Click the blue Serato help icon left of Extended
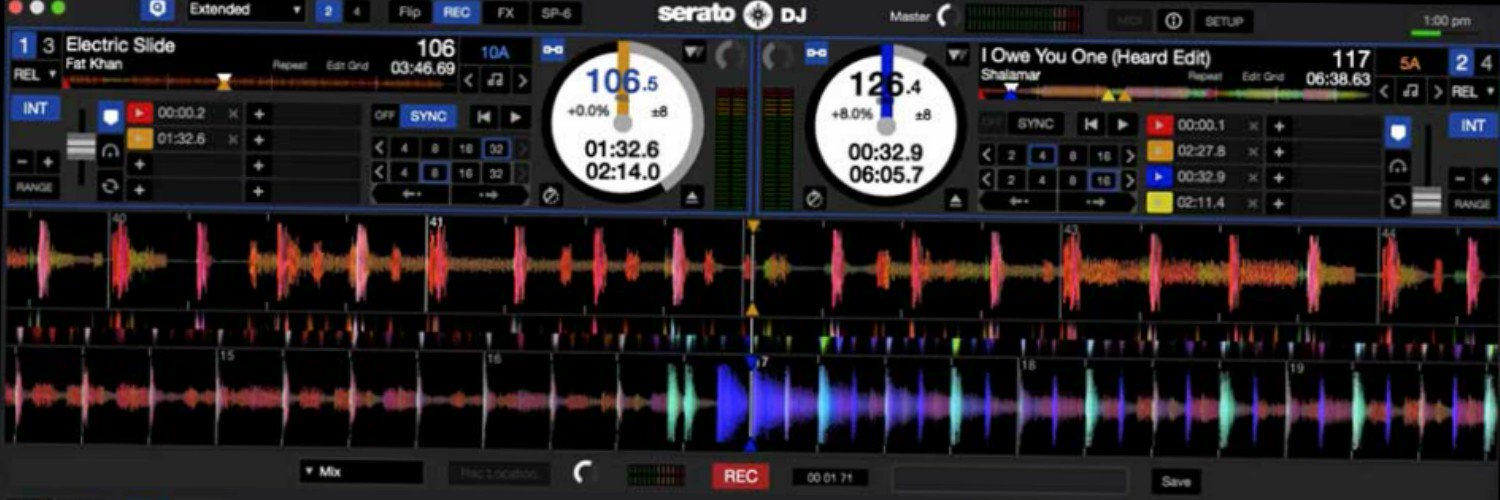Image resolution: width=1500 pixels, height=500 pixels. [x=155, y=11]
